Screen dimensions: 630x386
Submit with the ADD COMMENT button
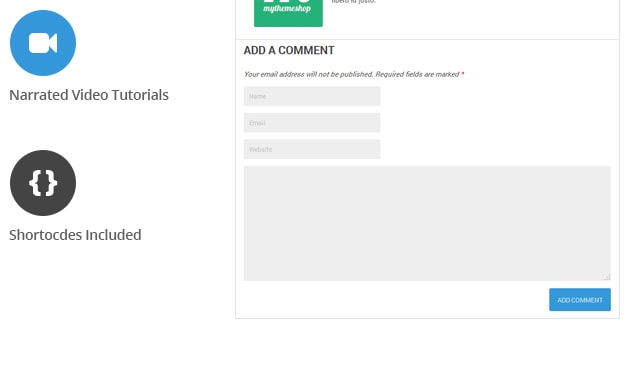click(580, 300)
